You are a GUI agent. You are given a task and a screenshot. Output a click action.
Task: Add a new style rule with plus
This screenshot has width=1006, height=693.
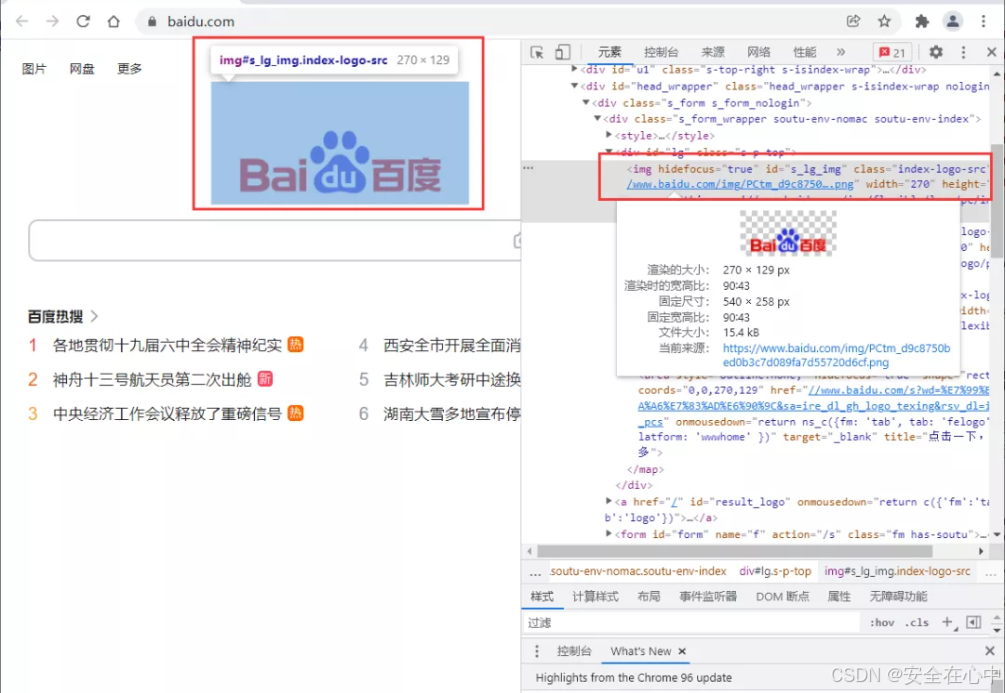point(948,622)
